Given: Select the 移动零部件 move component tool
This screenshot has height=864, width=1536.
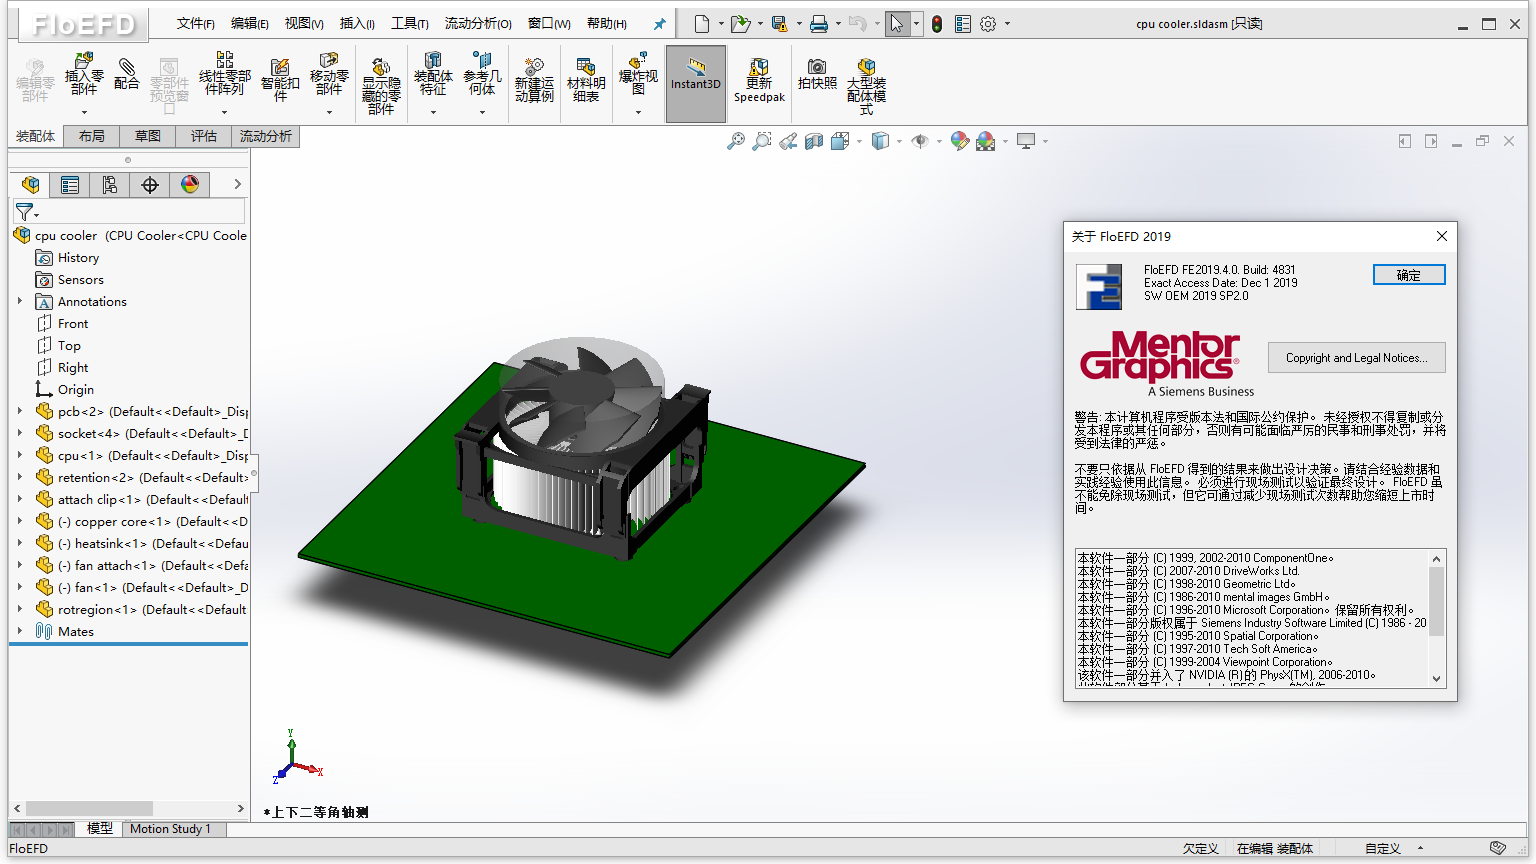Looking at the screenshot, I should (329, 76).
